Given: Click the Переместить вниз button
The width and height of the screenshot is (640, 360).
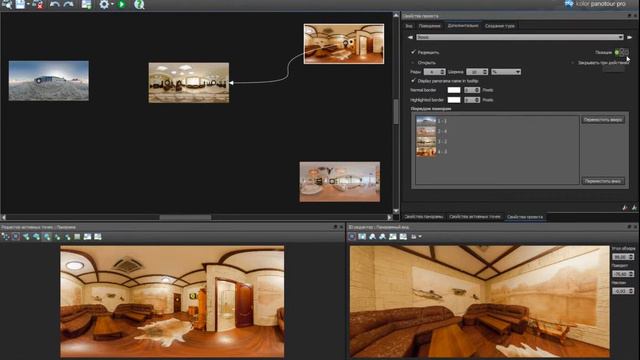Looking at the screenshot, I should coord(603,181).
